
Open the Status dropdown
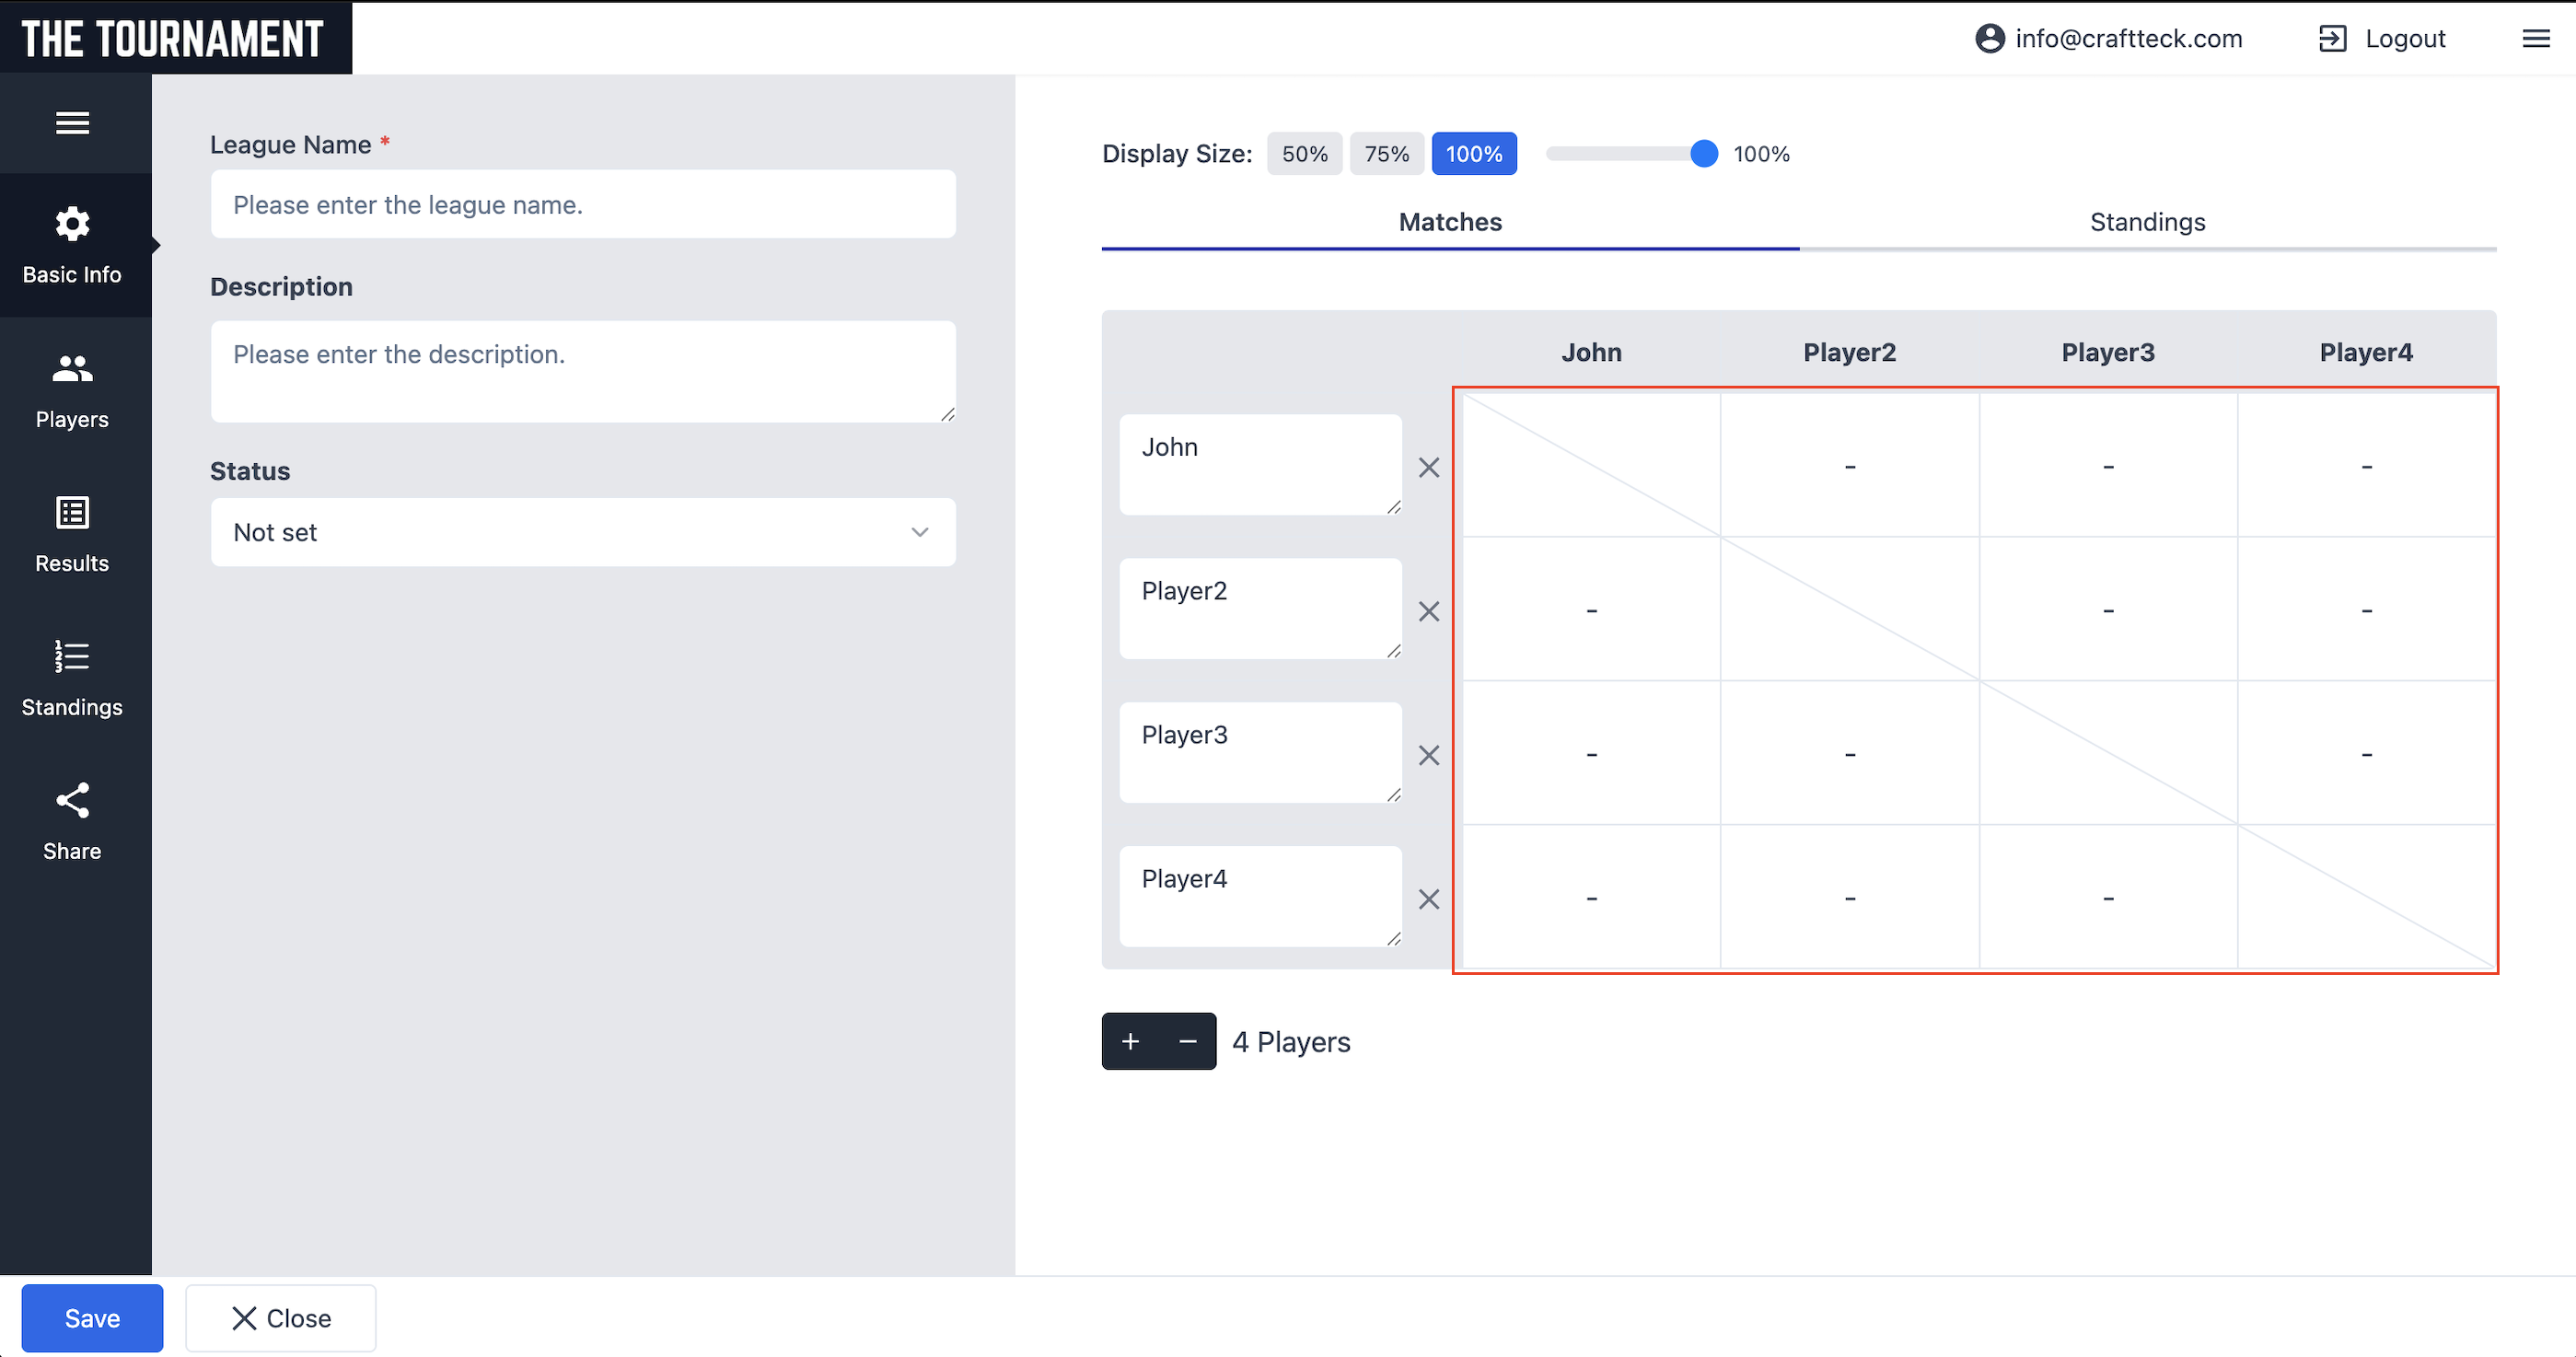pyautogui.click(x=582, y=532)
